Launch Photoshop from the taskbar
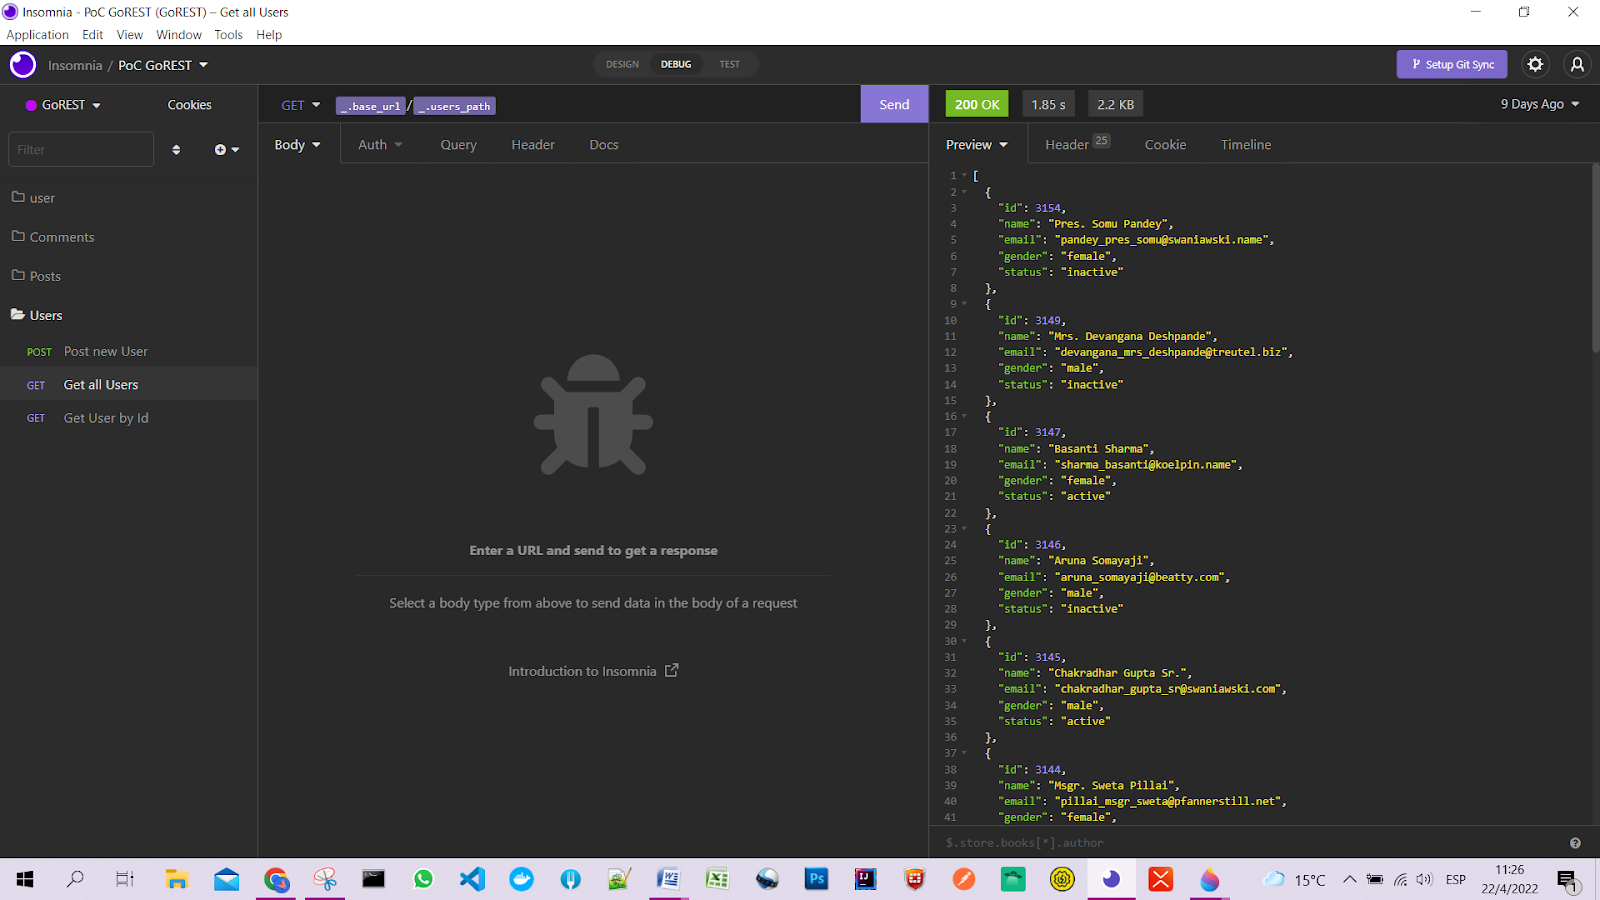1600x900 pixels. (816, 879)
